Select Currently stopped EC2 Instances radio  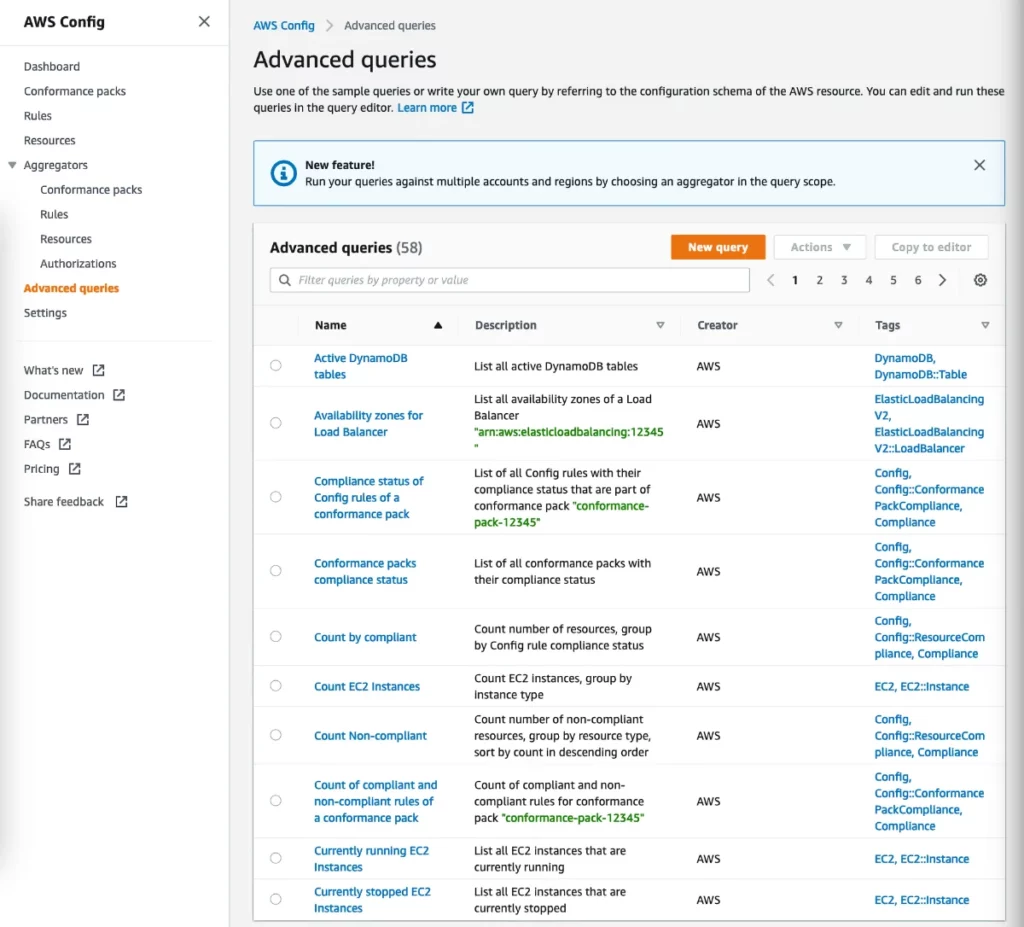pyautogui.click(x=276, y=900)
